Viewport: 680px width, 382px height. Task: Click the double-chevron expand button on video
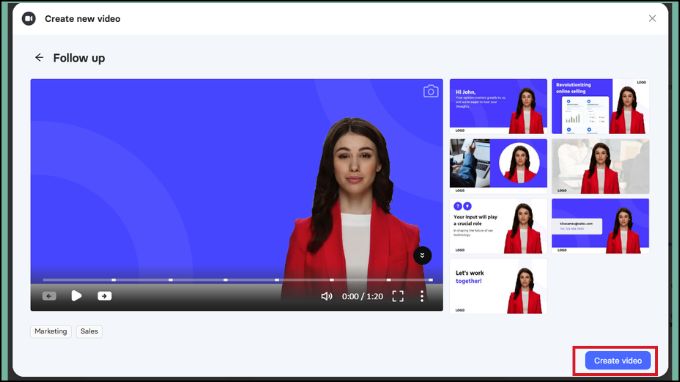tap(422, 255)
